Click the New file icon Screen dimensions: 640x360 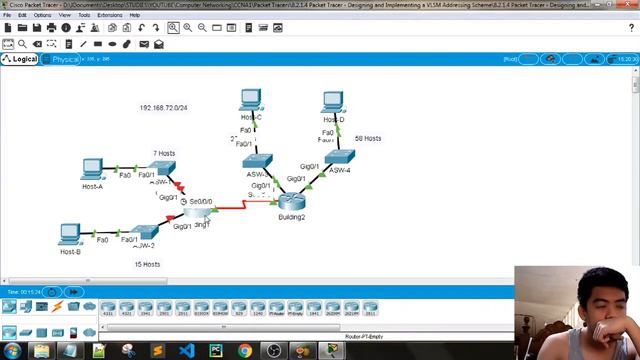tap(8, 28)
